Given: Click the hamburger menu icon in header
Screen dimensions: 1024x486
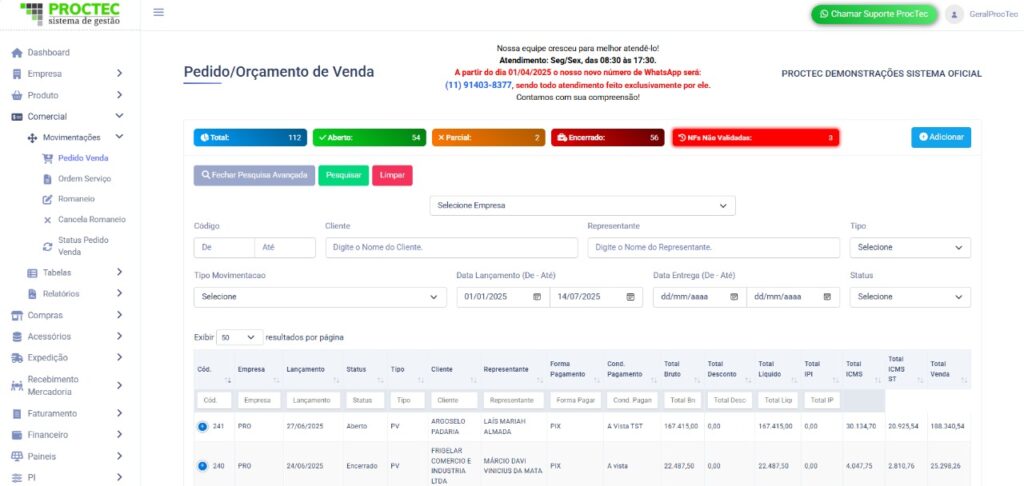Looking at the screenshot, I should [x=159, y=13].
